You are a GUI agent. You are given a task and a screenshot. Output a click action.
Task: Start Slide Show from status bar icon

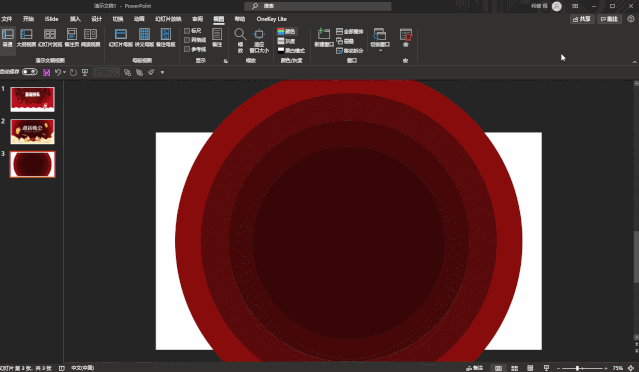[x=546, y=368]
